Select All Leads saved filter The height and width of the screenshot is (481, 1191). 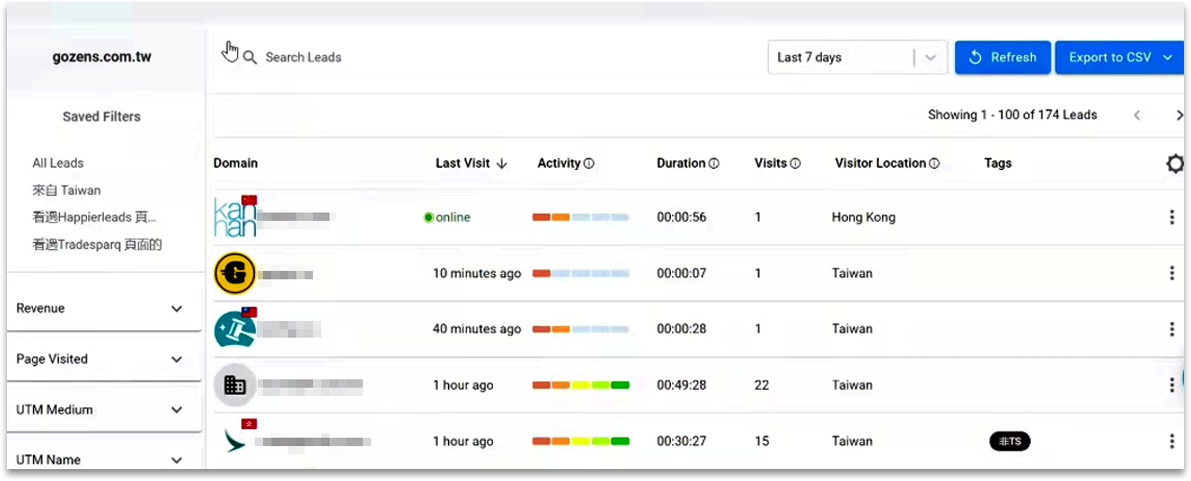click(58, 163)
